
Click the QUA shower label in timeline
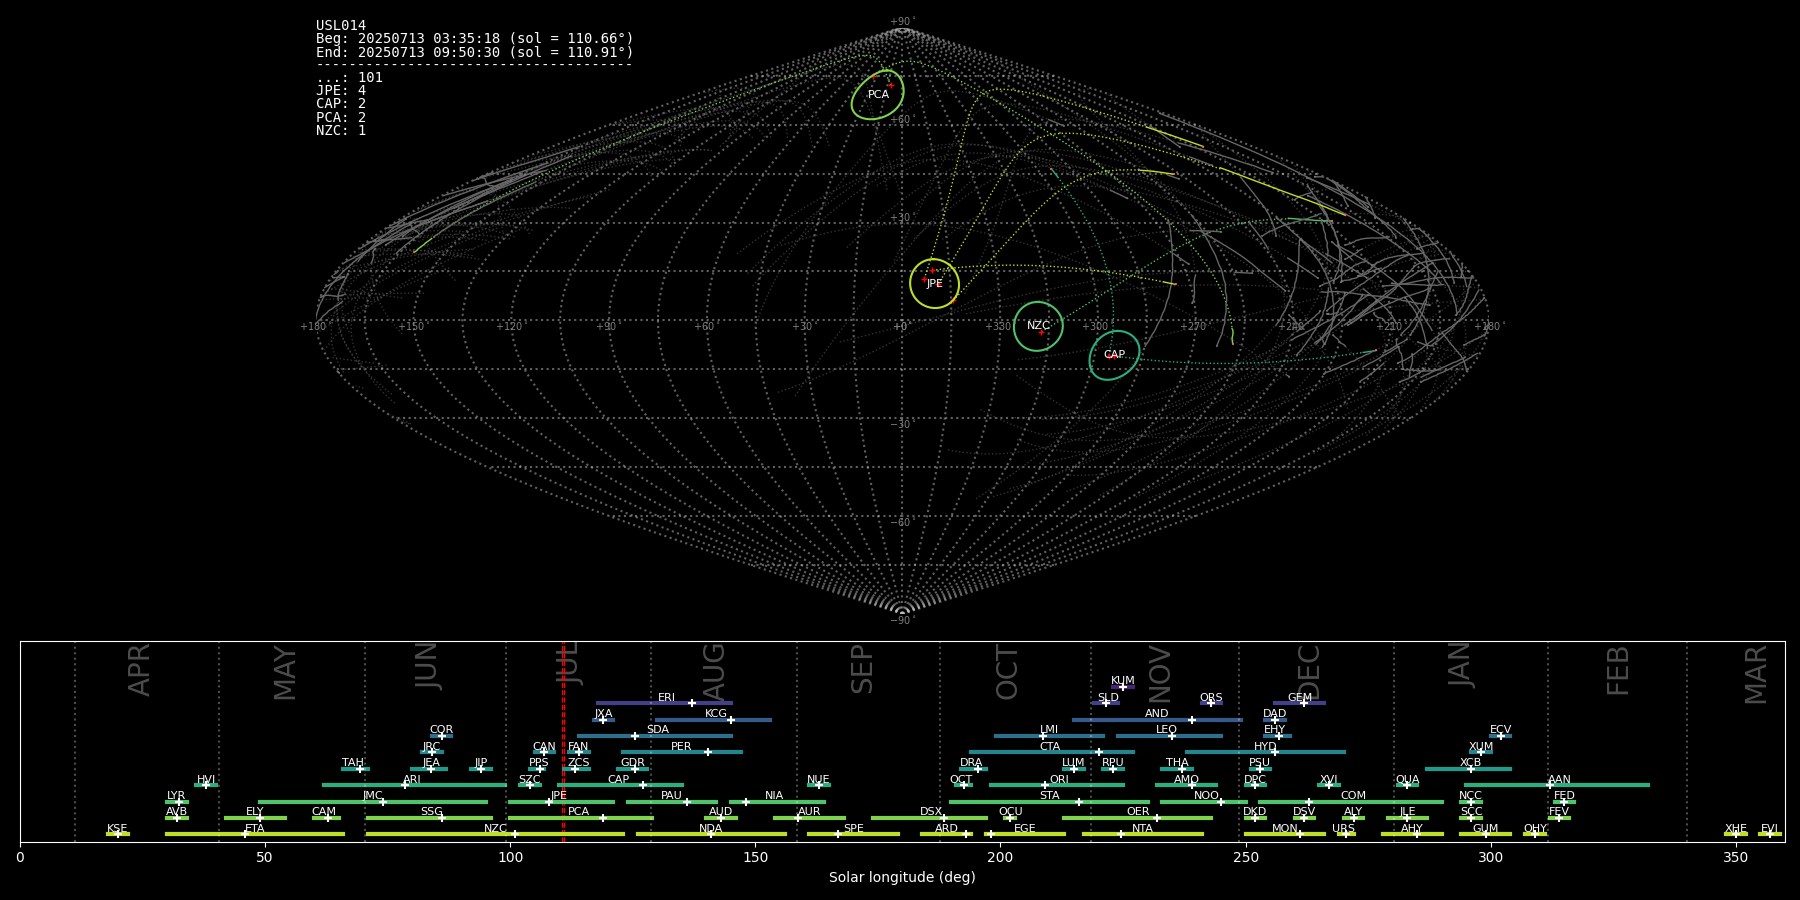(1407, 780)
